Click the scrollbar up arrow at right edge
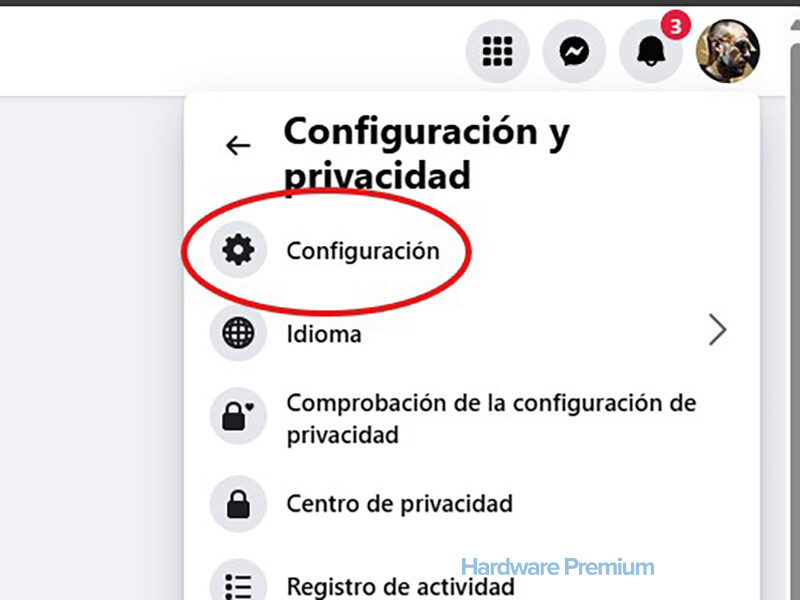 795,24
